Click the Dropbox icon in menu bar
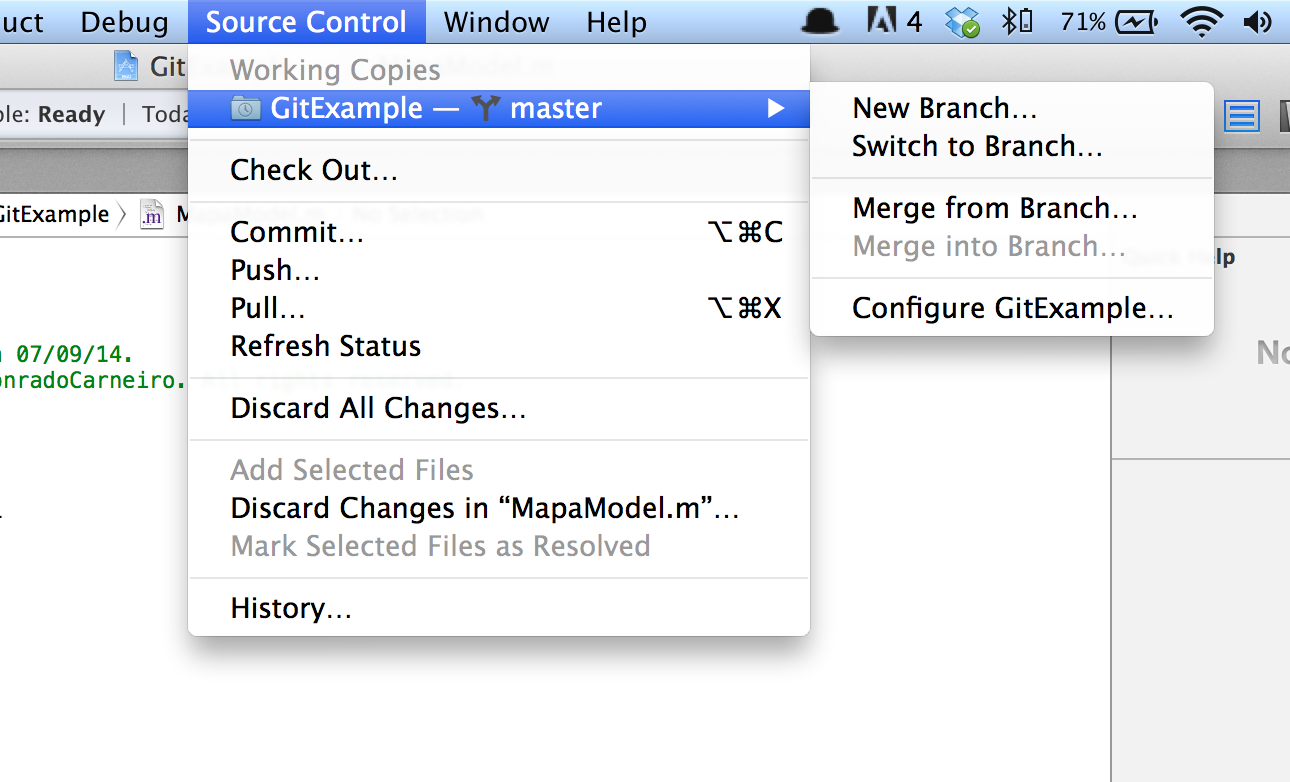This screenshot has width=1290, height=782. point(965,22)
